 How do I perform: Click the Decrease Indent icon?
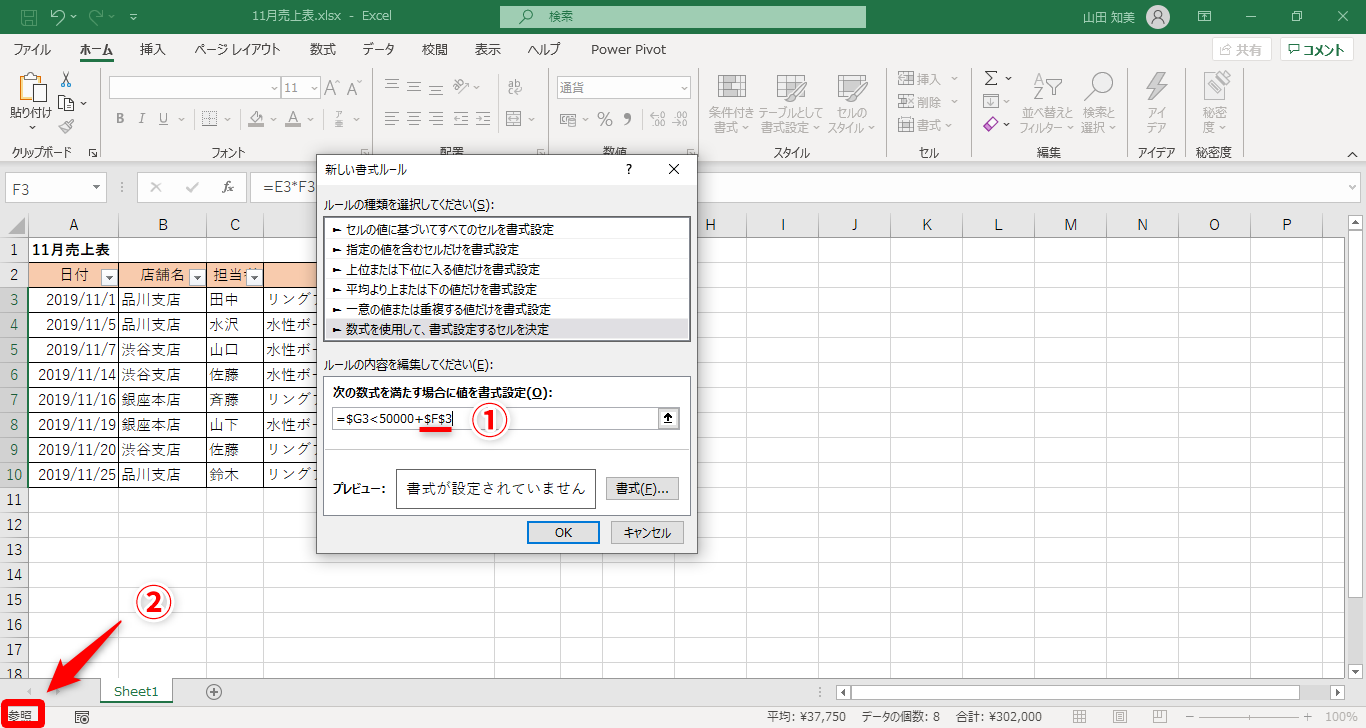(461, 119)
